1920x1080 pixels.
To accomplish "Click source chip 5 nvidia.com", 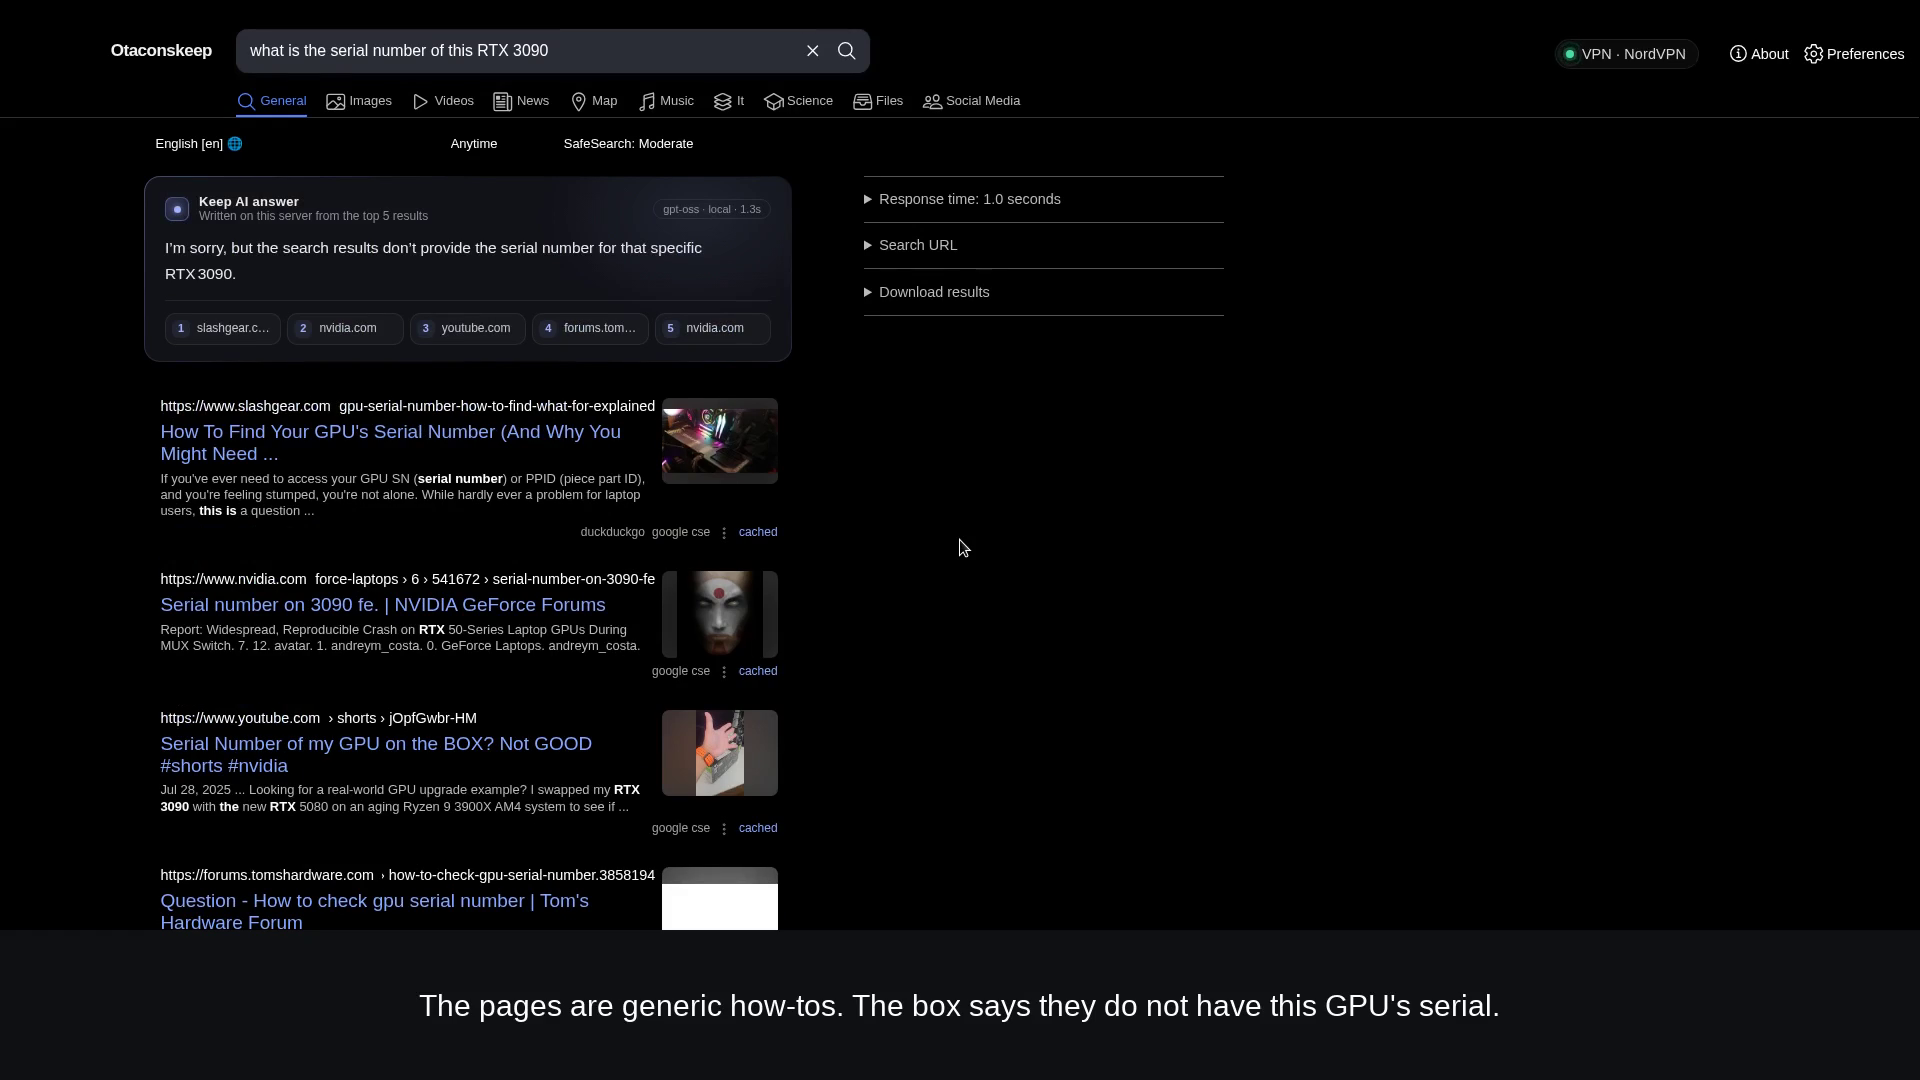I will (712, 328).
